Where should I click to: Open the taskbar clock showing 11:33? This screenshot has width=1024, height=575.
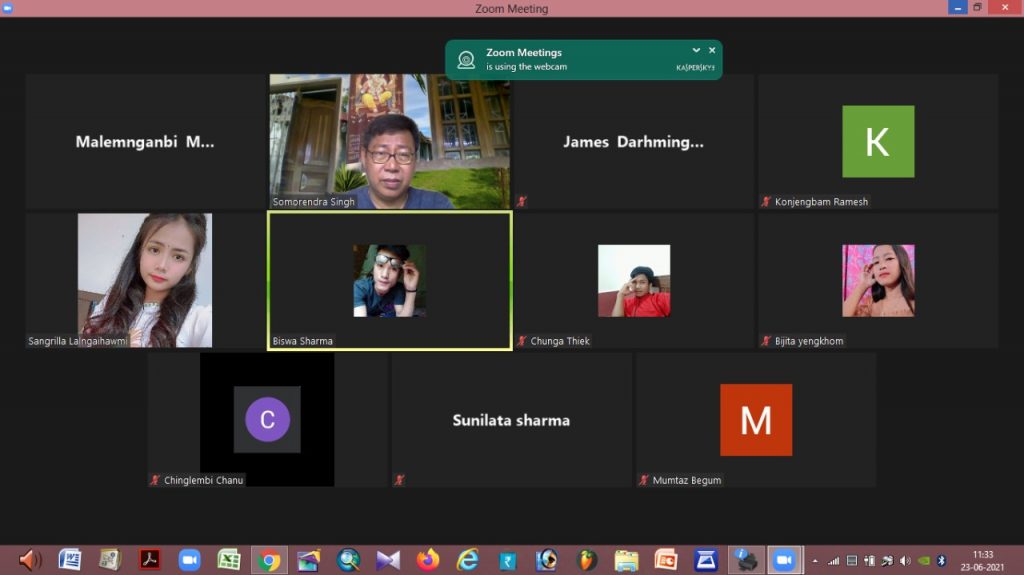(983, 560)
